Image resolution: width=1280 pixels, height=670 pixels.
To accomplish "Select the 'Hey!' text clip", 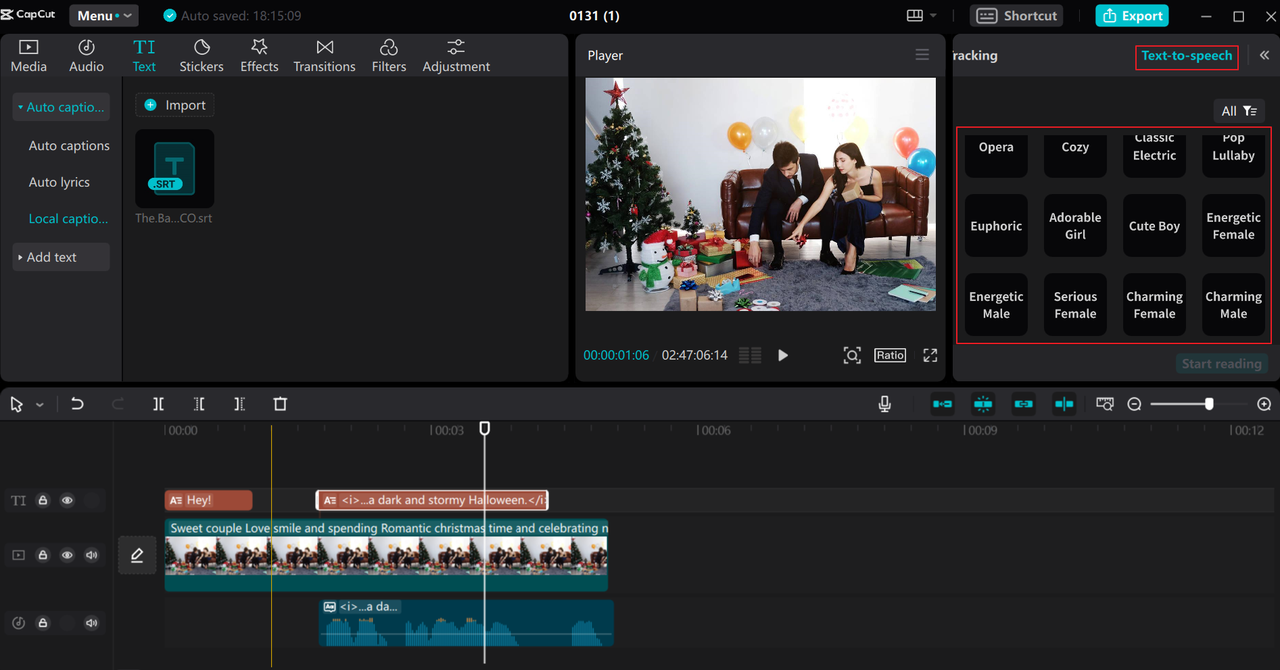I will [208, 500].
